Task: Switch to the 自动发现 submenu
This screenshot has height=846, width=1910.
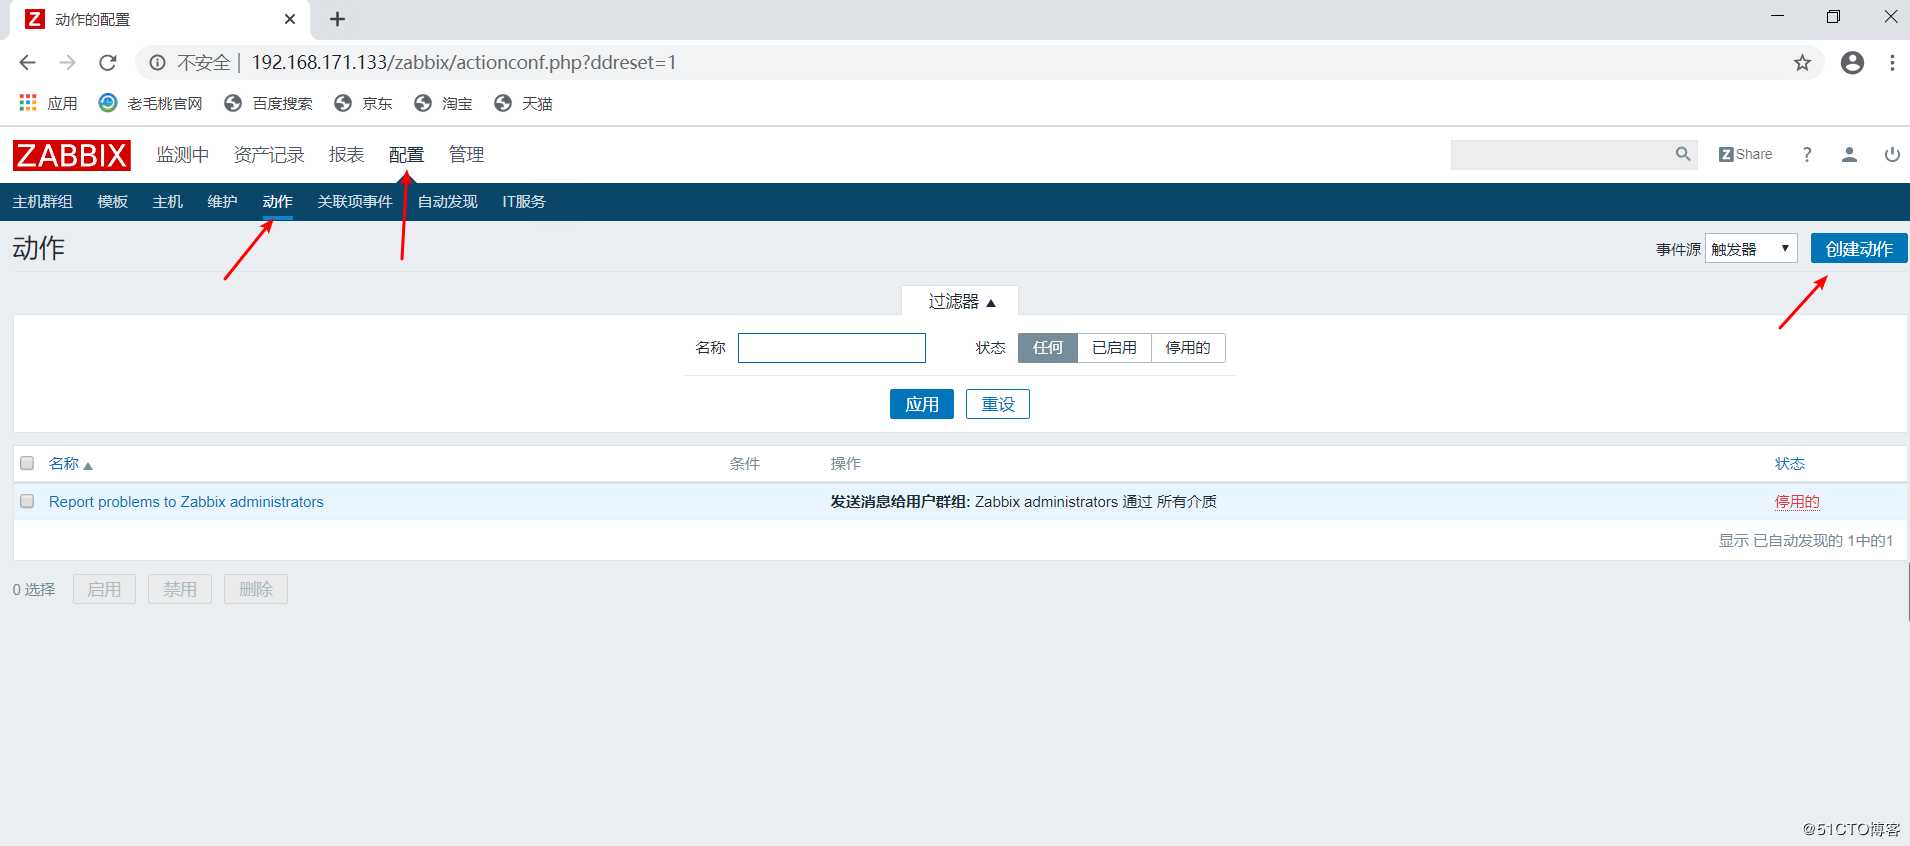Action: click(x=447, y=201)
